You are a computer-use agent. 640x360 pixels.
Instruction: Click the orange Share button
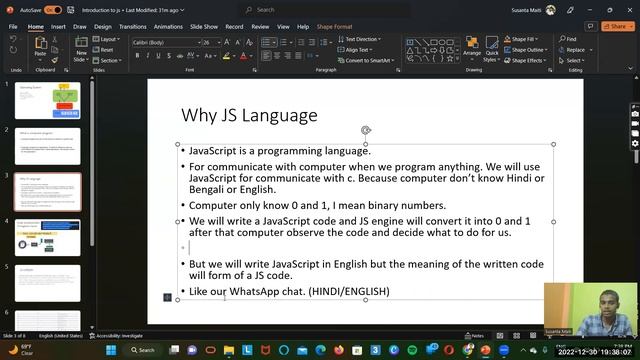pos(618,26)
